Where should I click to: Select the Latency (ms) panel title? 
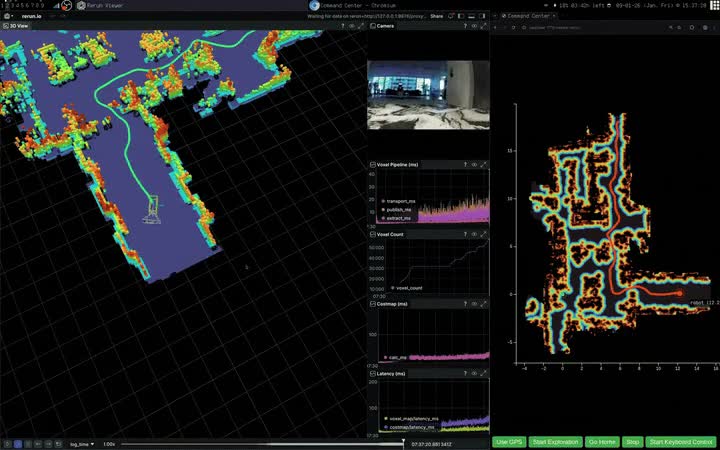388,374
